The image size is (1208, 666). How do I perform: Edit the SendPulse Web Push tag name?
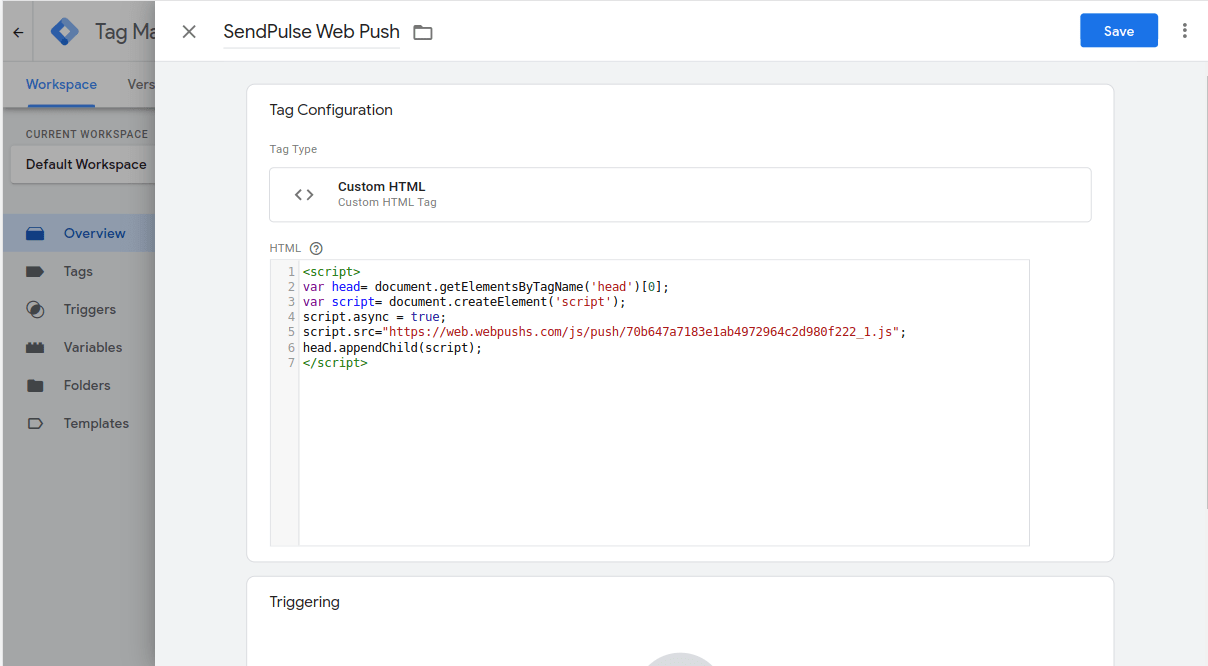pyautogui.click(x=311, y=32)
